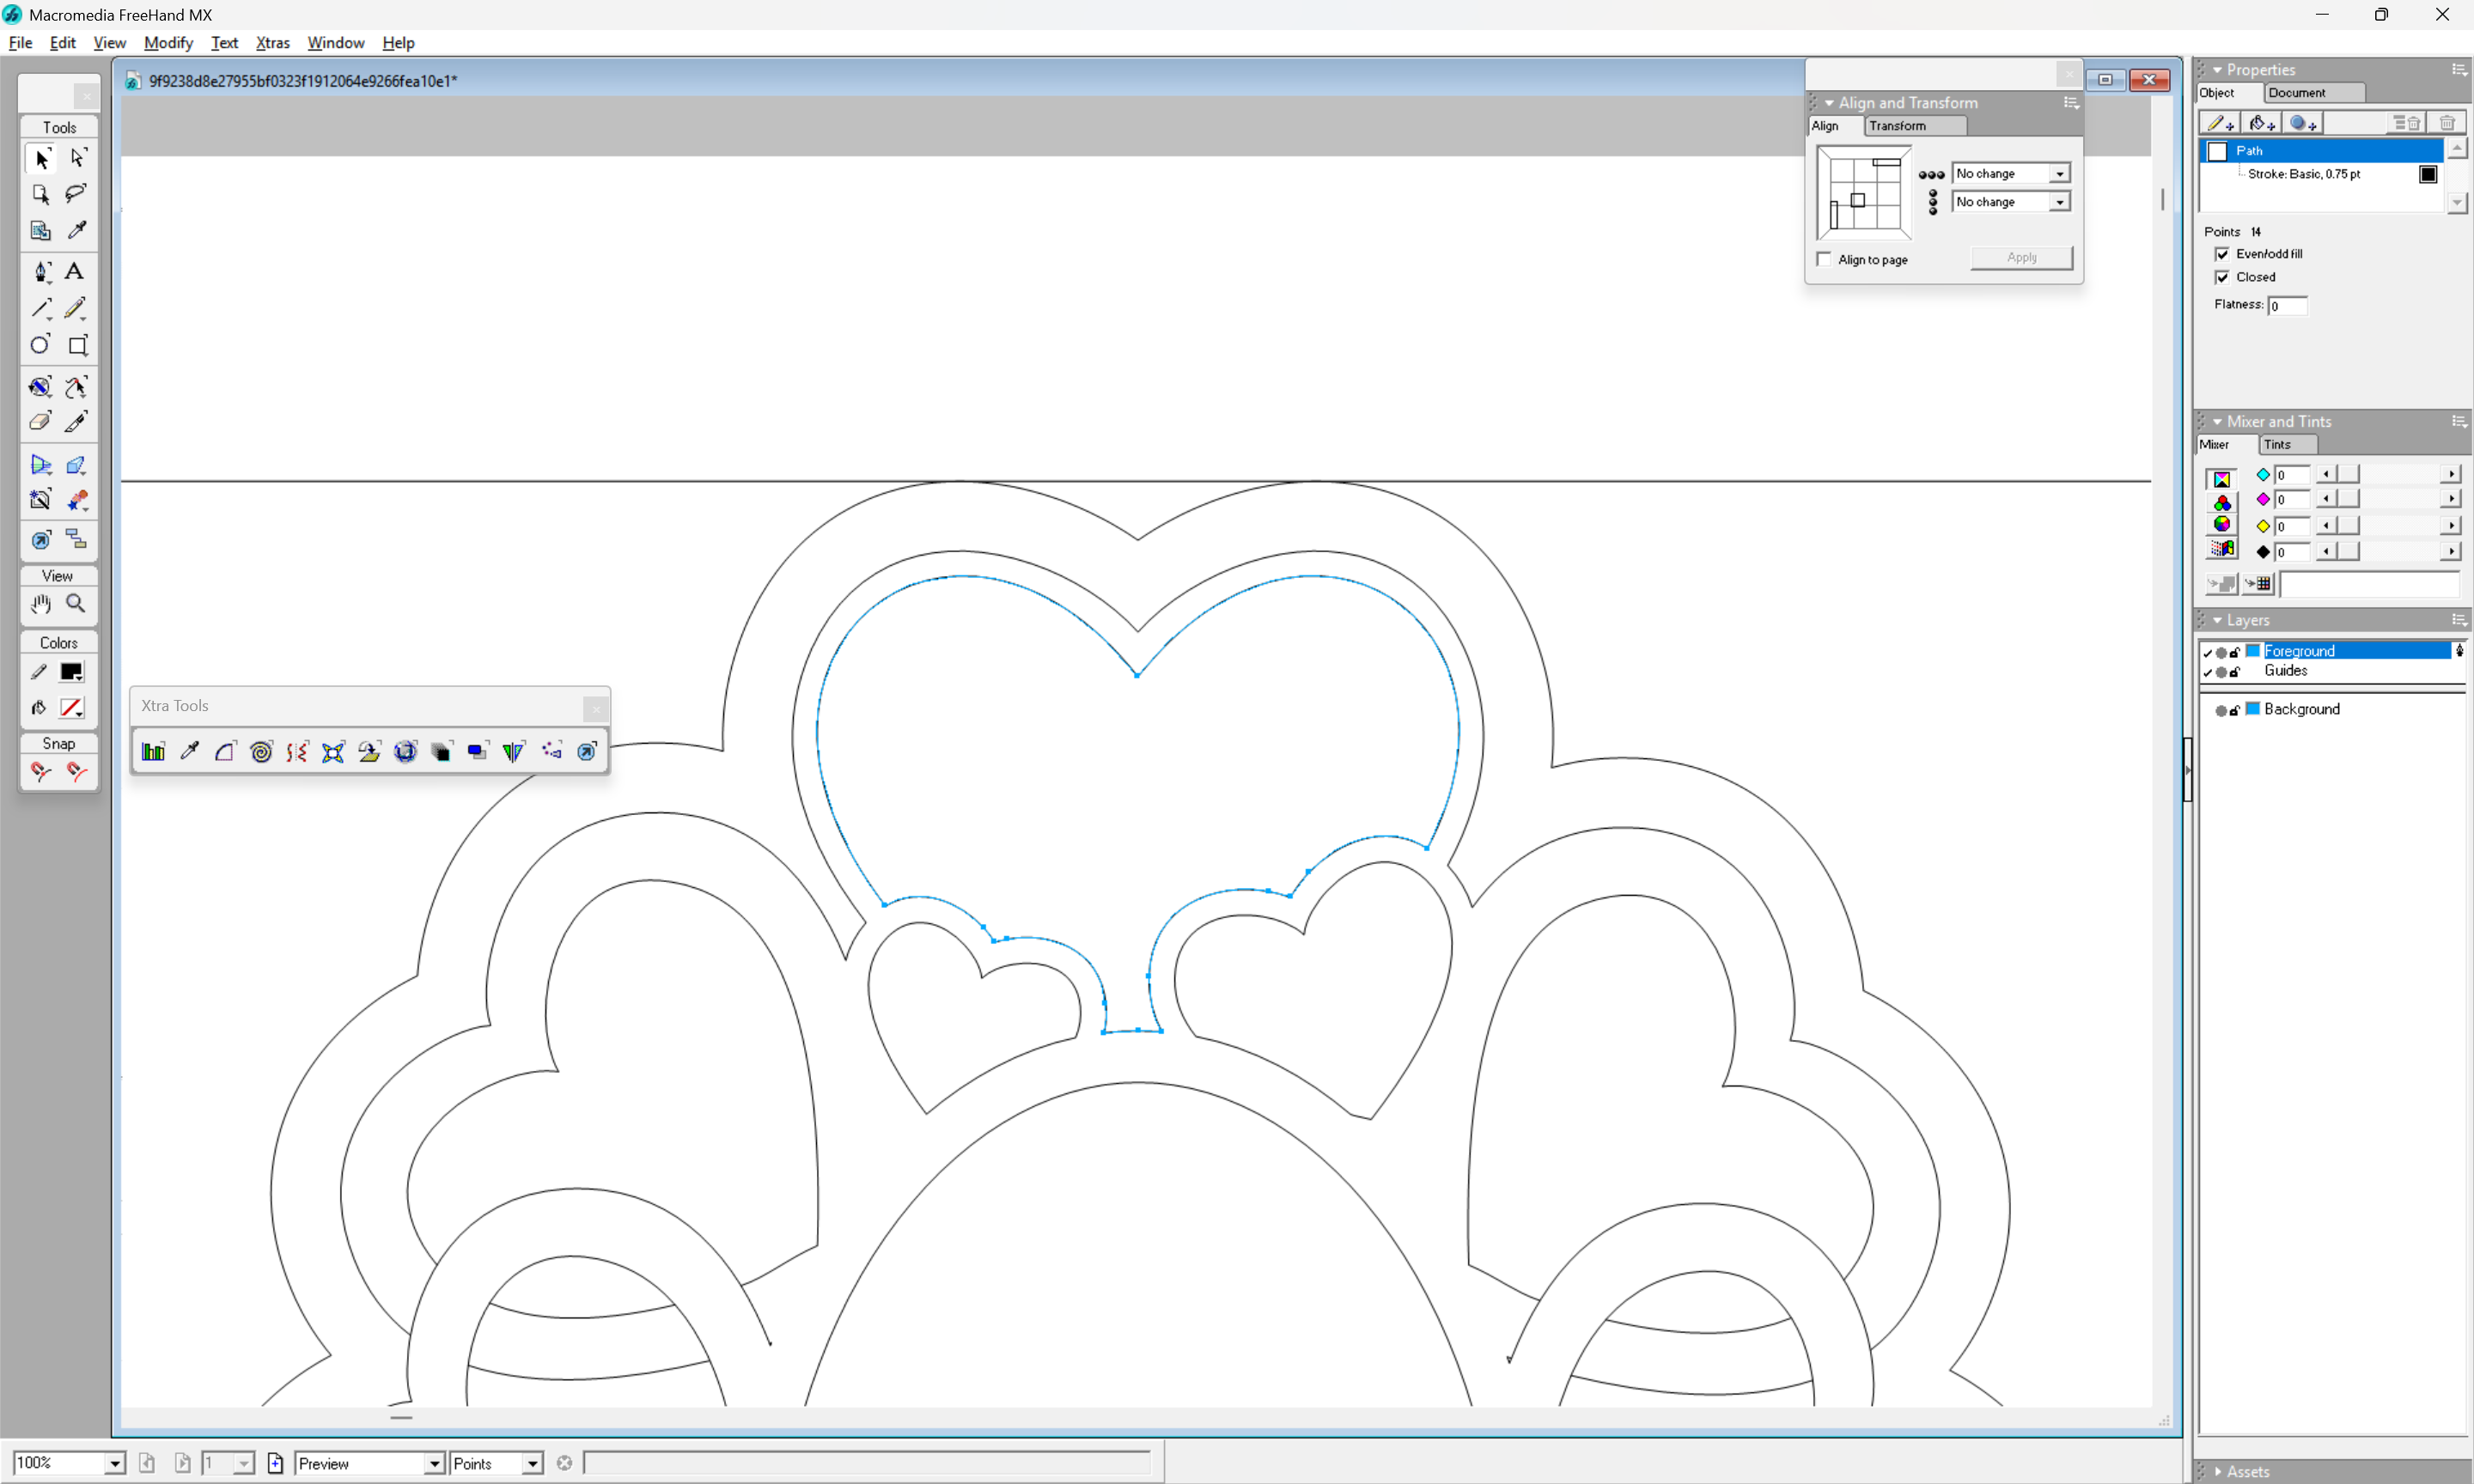The width and height of the screenshot is (2474, 1484).
Task: Click the black stroke color swatch in Properties
Action: pos(2427,174)
